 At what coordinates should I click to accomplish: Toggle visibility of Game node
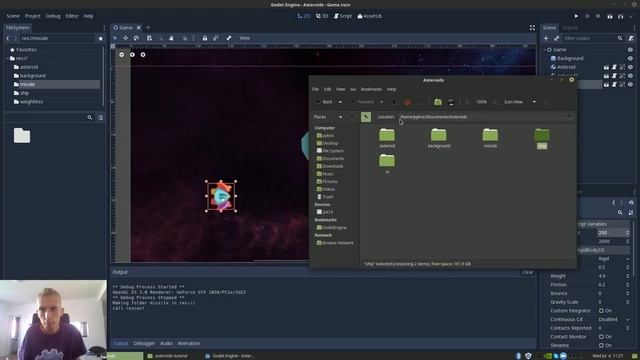630,49
